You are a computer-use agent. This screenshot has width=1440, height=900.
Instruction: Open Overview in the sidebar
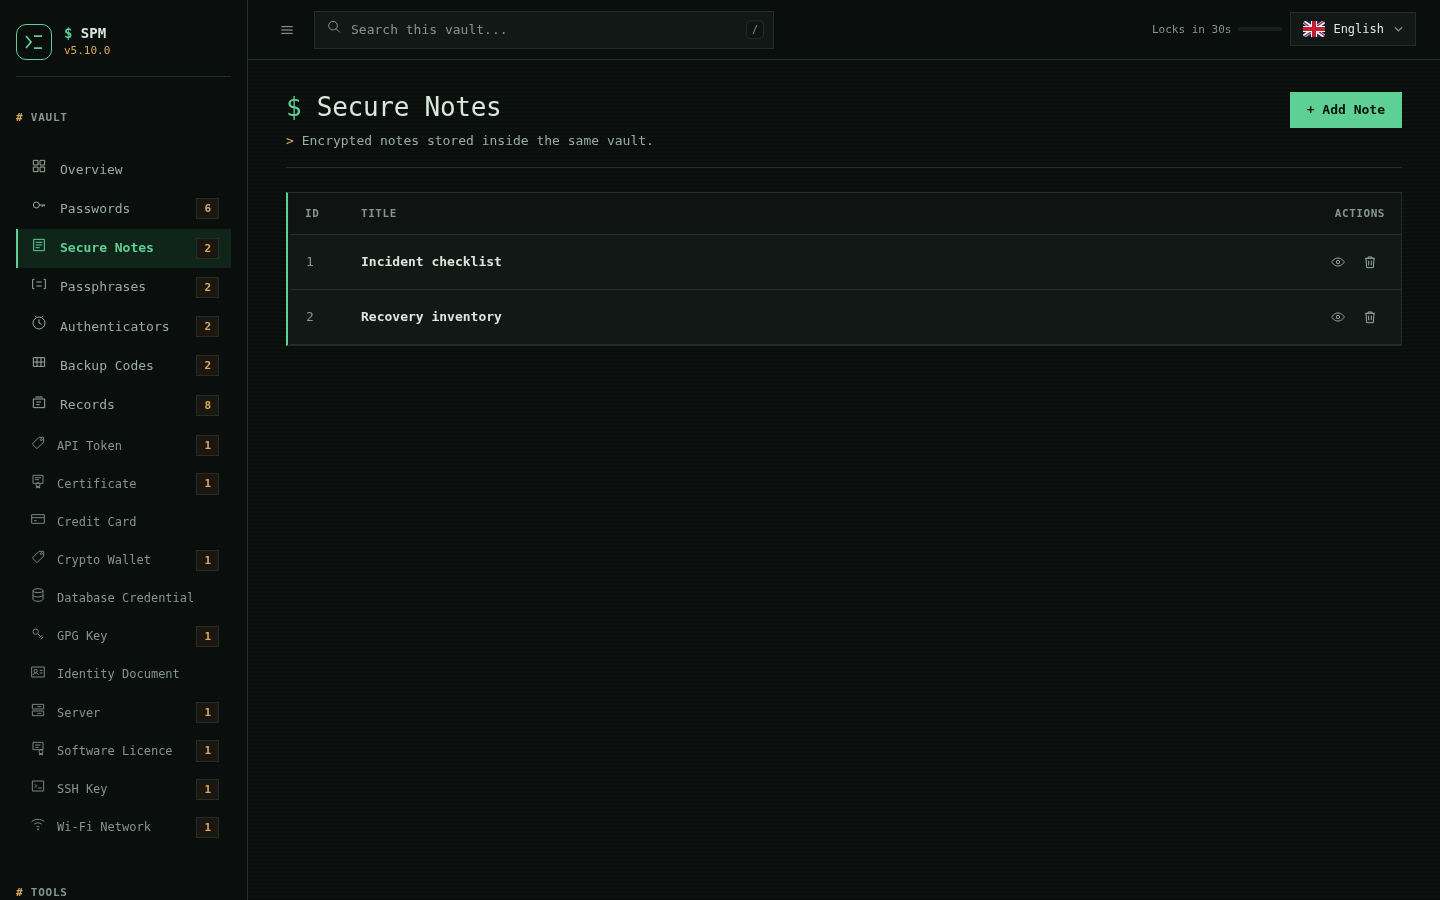(x=124, y=169)
